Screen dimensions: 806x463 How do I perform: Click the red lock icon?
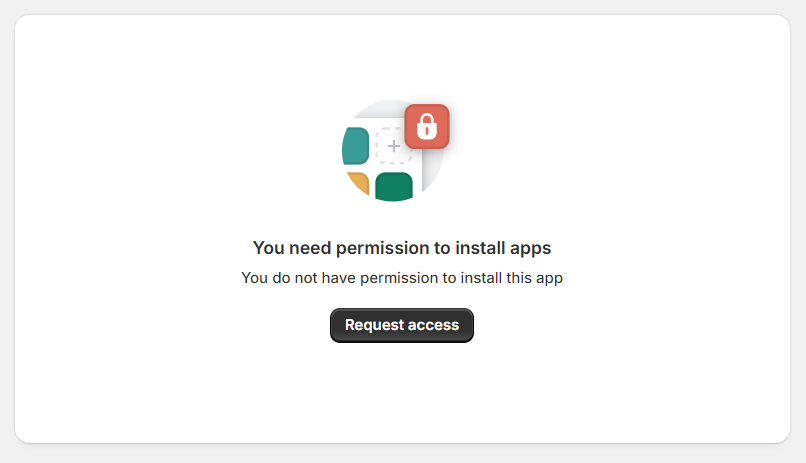tap(427, 126)
